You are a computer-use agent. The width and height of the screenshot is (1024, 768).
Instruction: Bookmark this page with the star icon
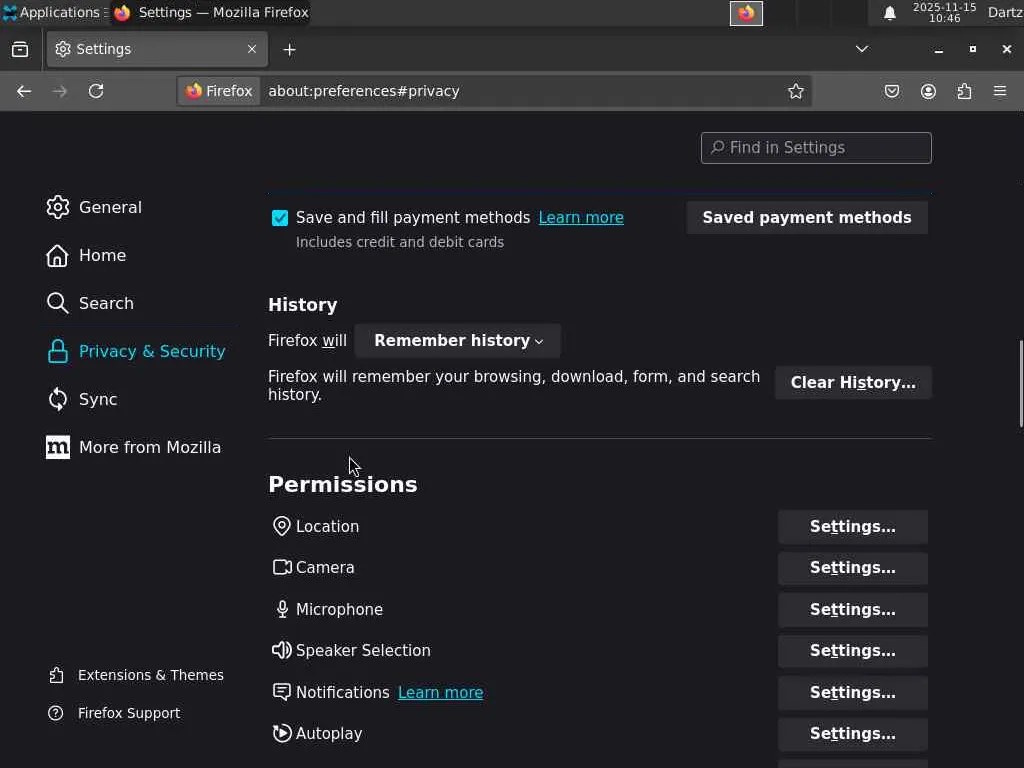point(795,91)
